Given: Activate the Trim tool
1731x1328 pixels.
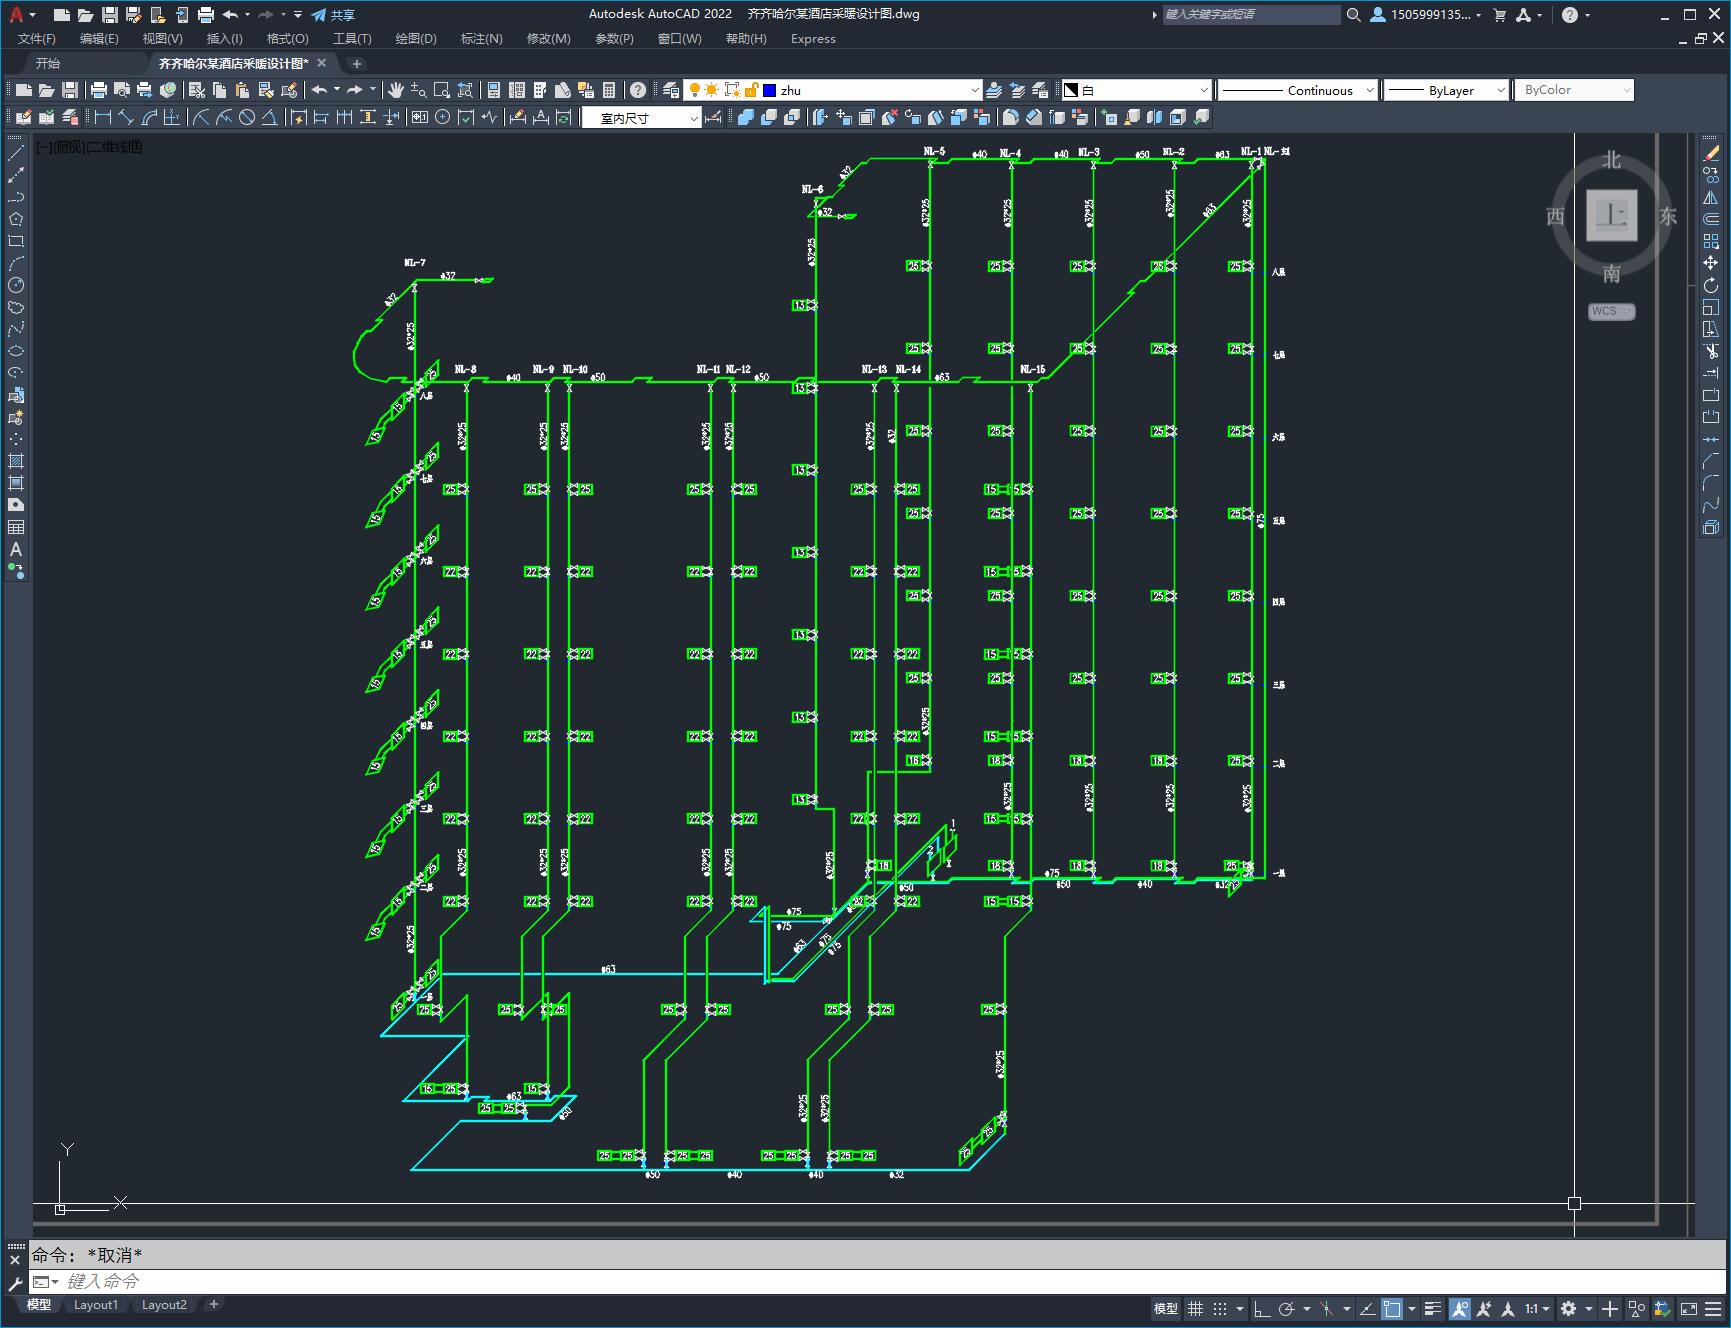Looking at the screenshot, I should click(x=1711, y=351).
